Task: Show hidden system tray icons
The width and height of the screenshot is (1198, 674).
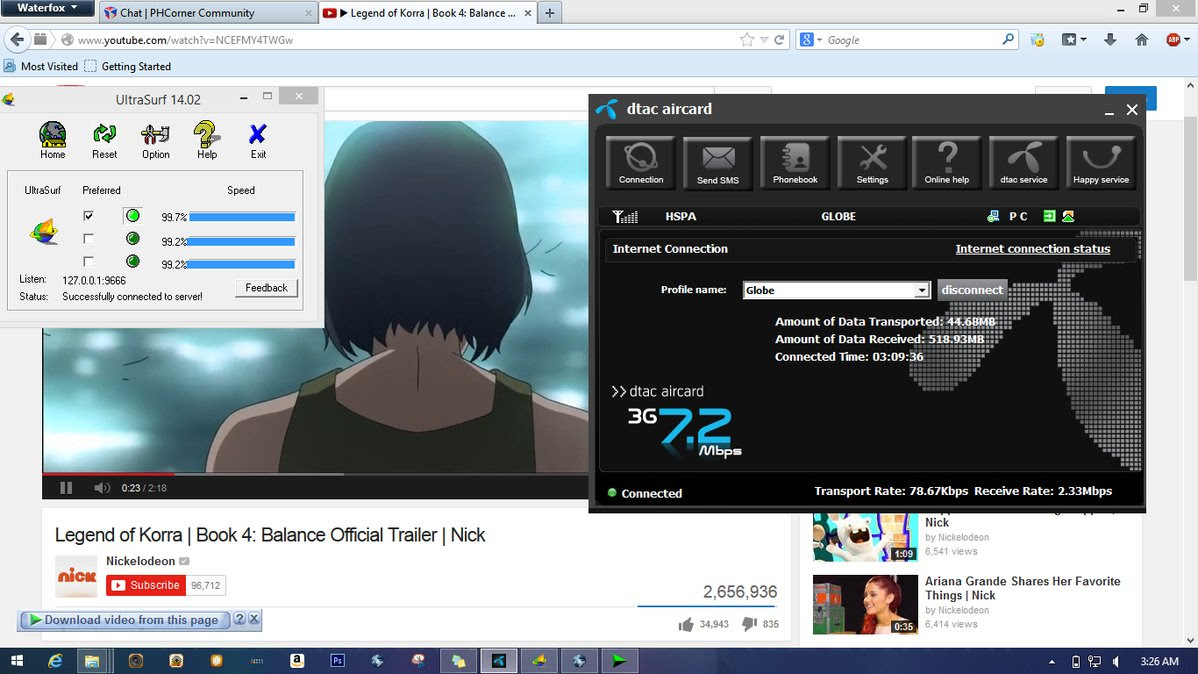Action: (1051, 662)
